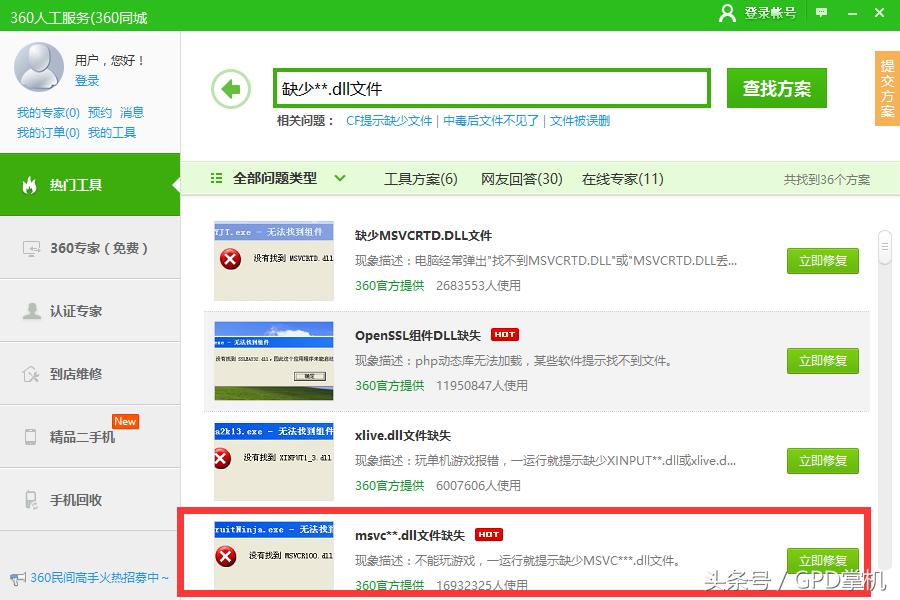
Task: Click the login account person icon
Action: click(x=727, y=13)
